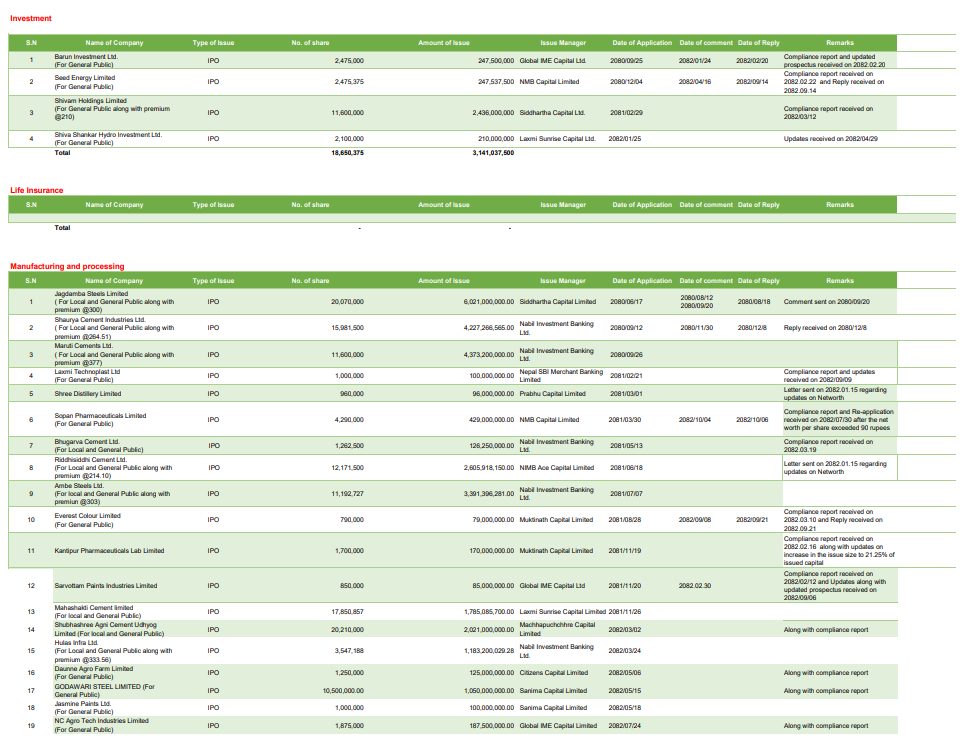Click the Manufacturing and processing section heading
969x744 pixels.
(67, 267)
